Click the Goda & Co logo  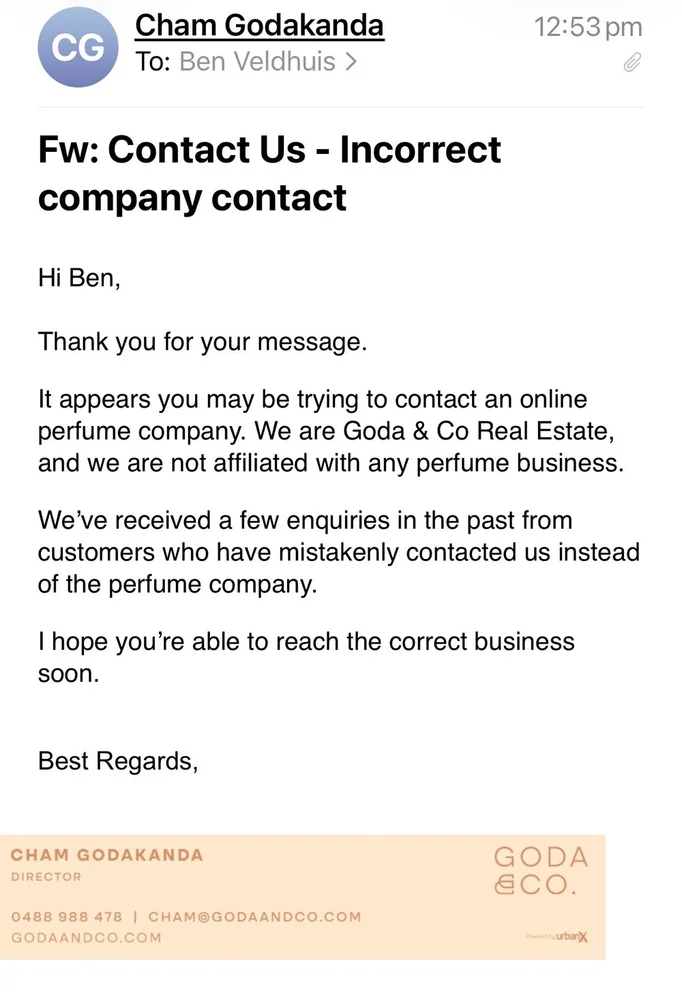pyautogui.click(x=541, y=871)
